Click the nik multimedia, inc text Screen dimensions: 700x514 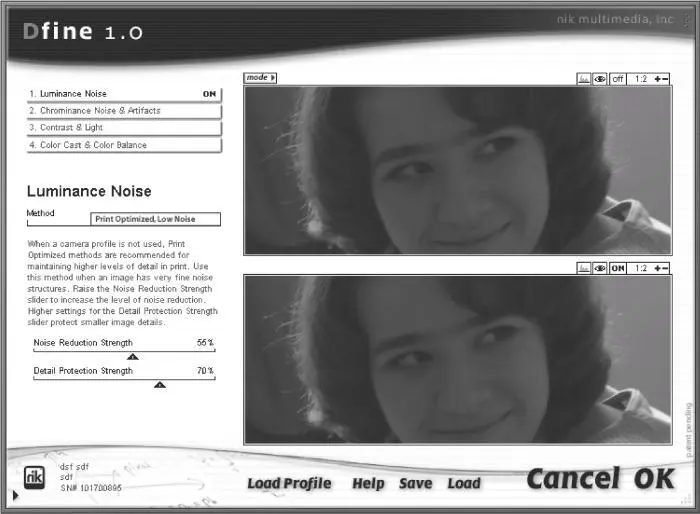pos(615,19)
